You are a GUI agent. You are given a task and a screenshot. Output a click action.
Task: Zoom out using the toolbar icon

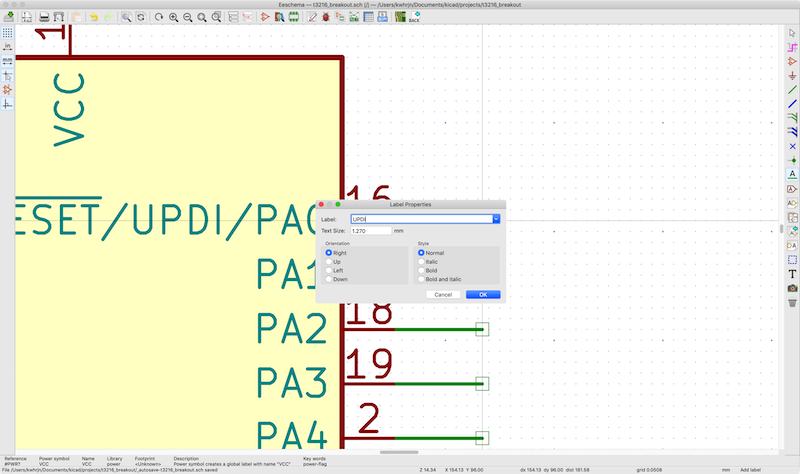(188, 17)
